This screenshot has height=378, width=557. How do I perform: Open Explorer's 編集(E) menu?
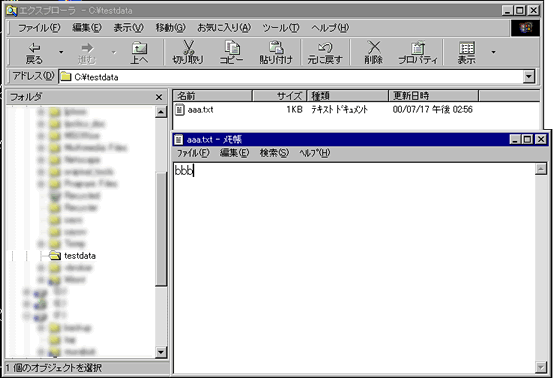pyautogui.click(x=87, y=27)
